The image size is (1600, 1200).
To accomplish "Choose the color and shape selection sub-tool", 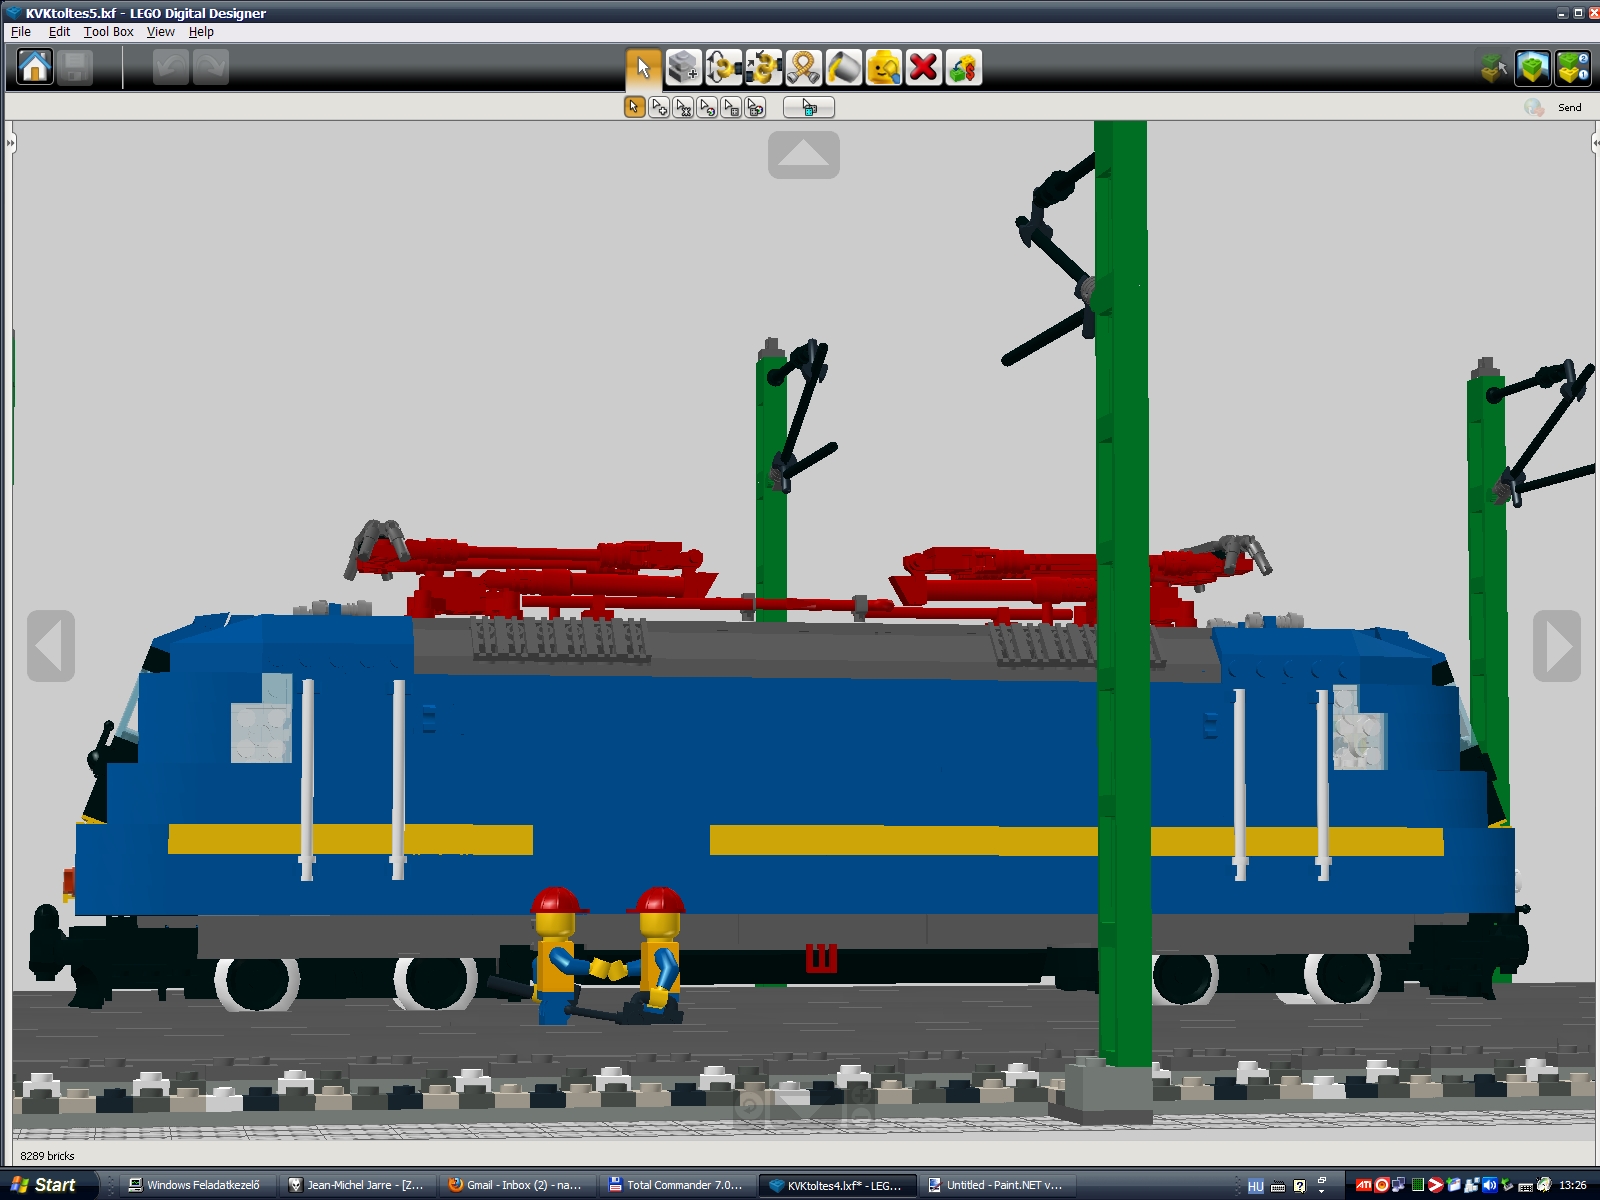I will point(755,107).
